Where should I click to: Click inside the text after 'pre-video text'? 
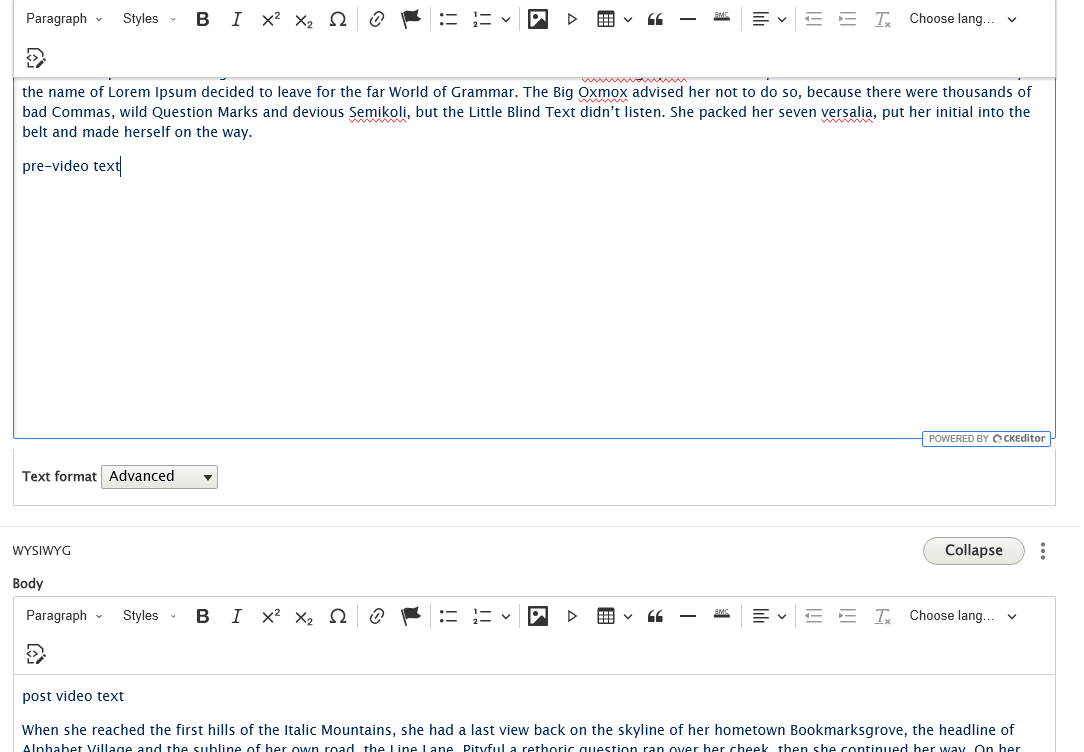click(121, 167)
